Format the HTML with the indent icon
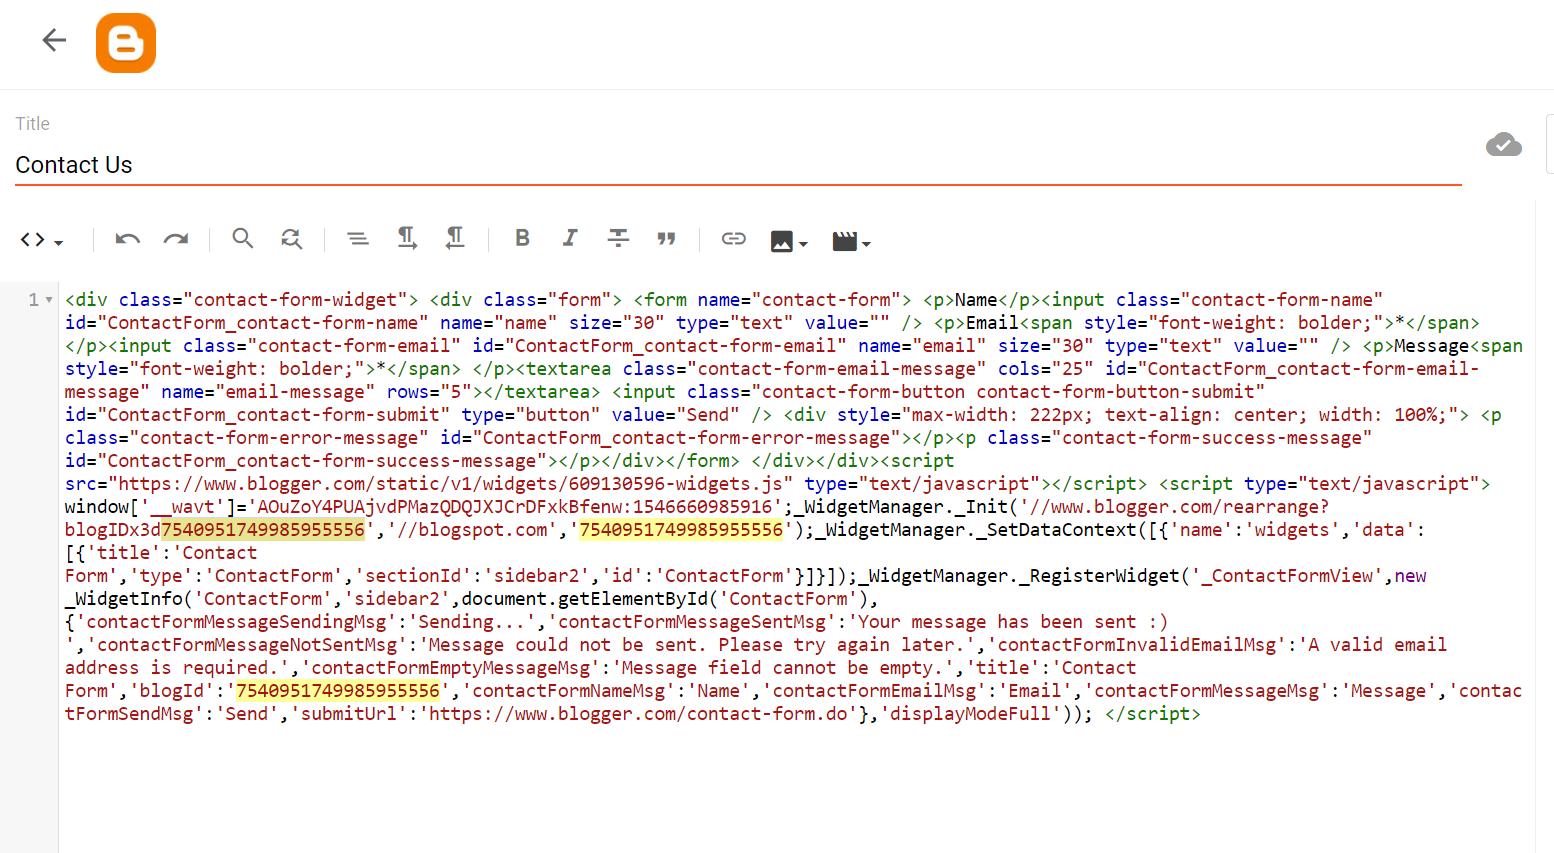Screen dimensions: 1554x853 pyautogui.click(x=357, y=238)
